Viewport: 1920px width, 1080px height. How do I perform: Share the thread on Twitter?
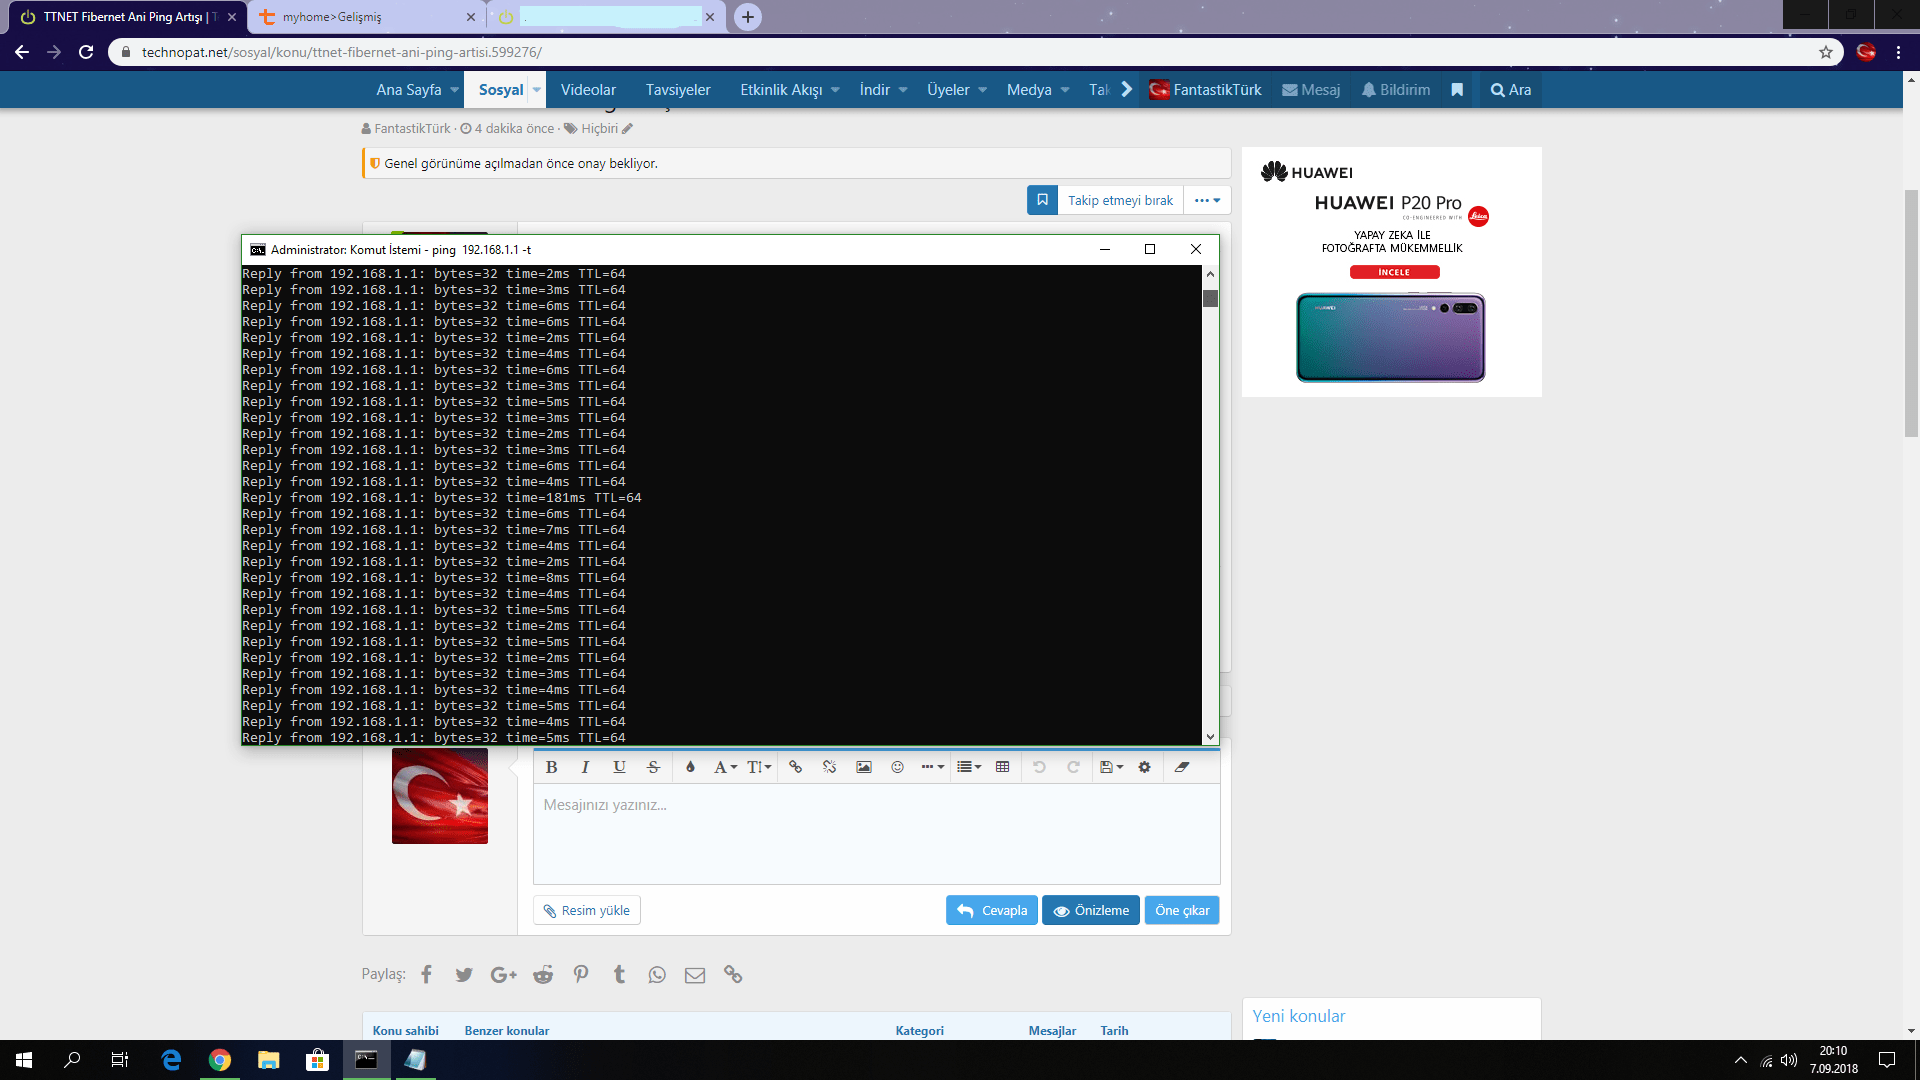[x=464, y=975]
